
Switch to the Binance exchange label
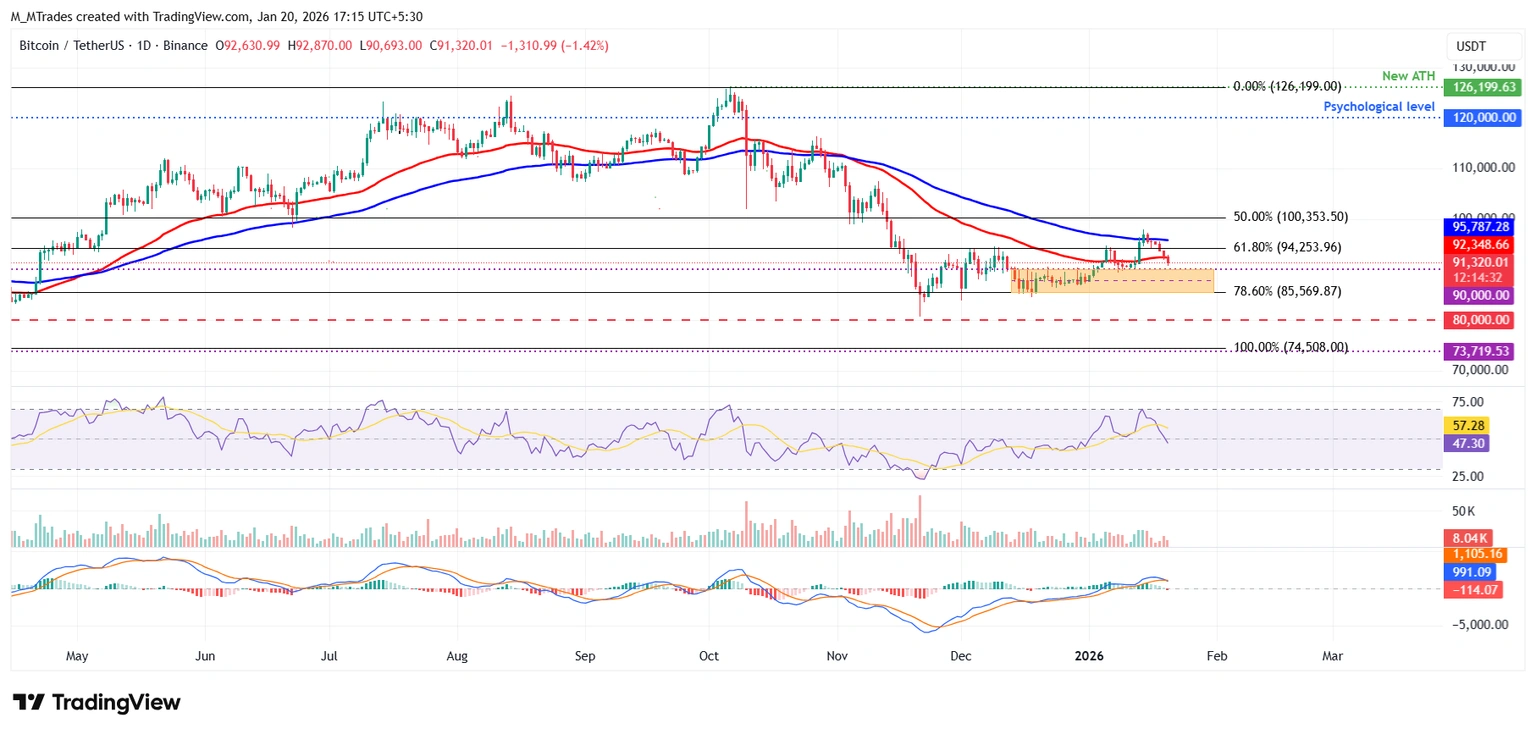pyautogui.click(x=186, y=45)
